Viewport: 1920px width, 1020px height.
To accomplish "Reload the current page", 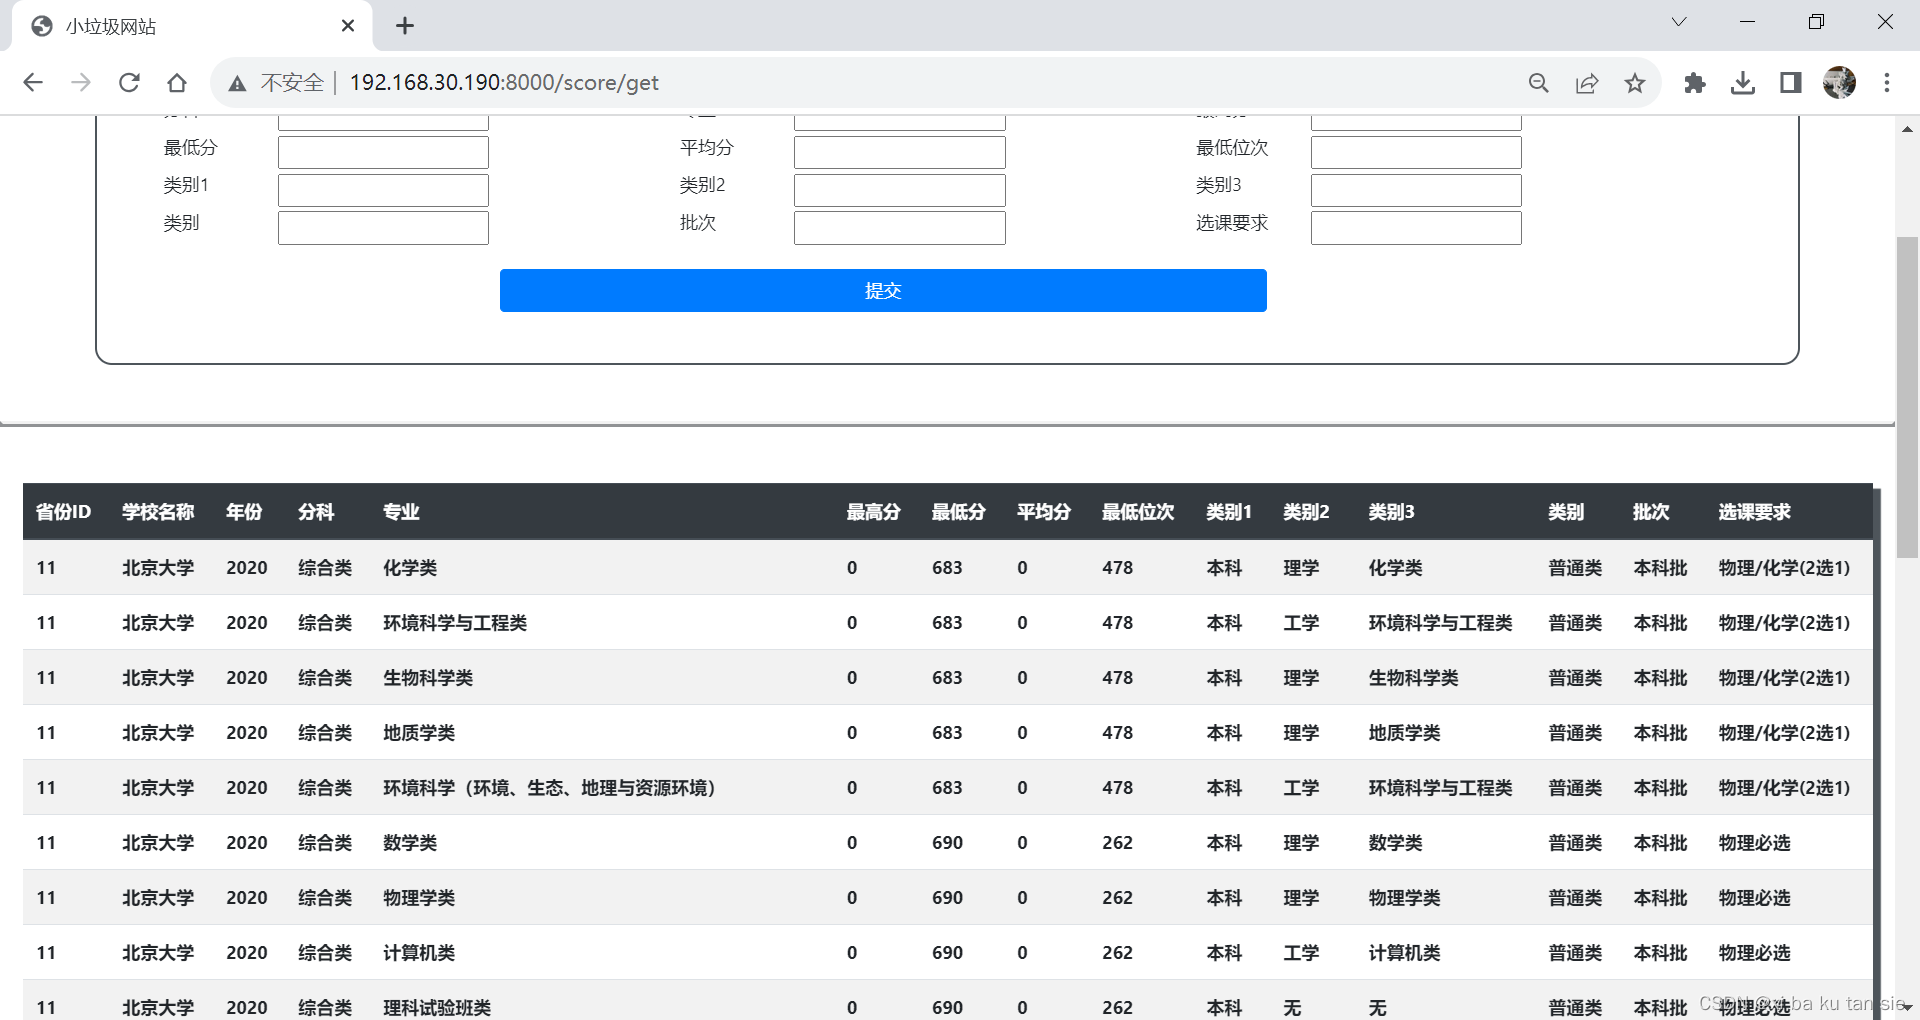I will 129,83.
